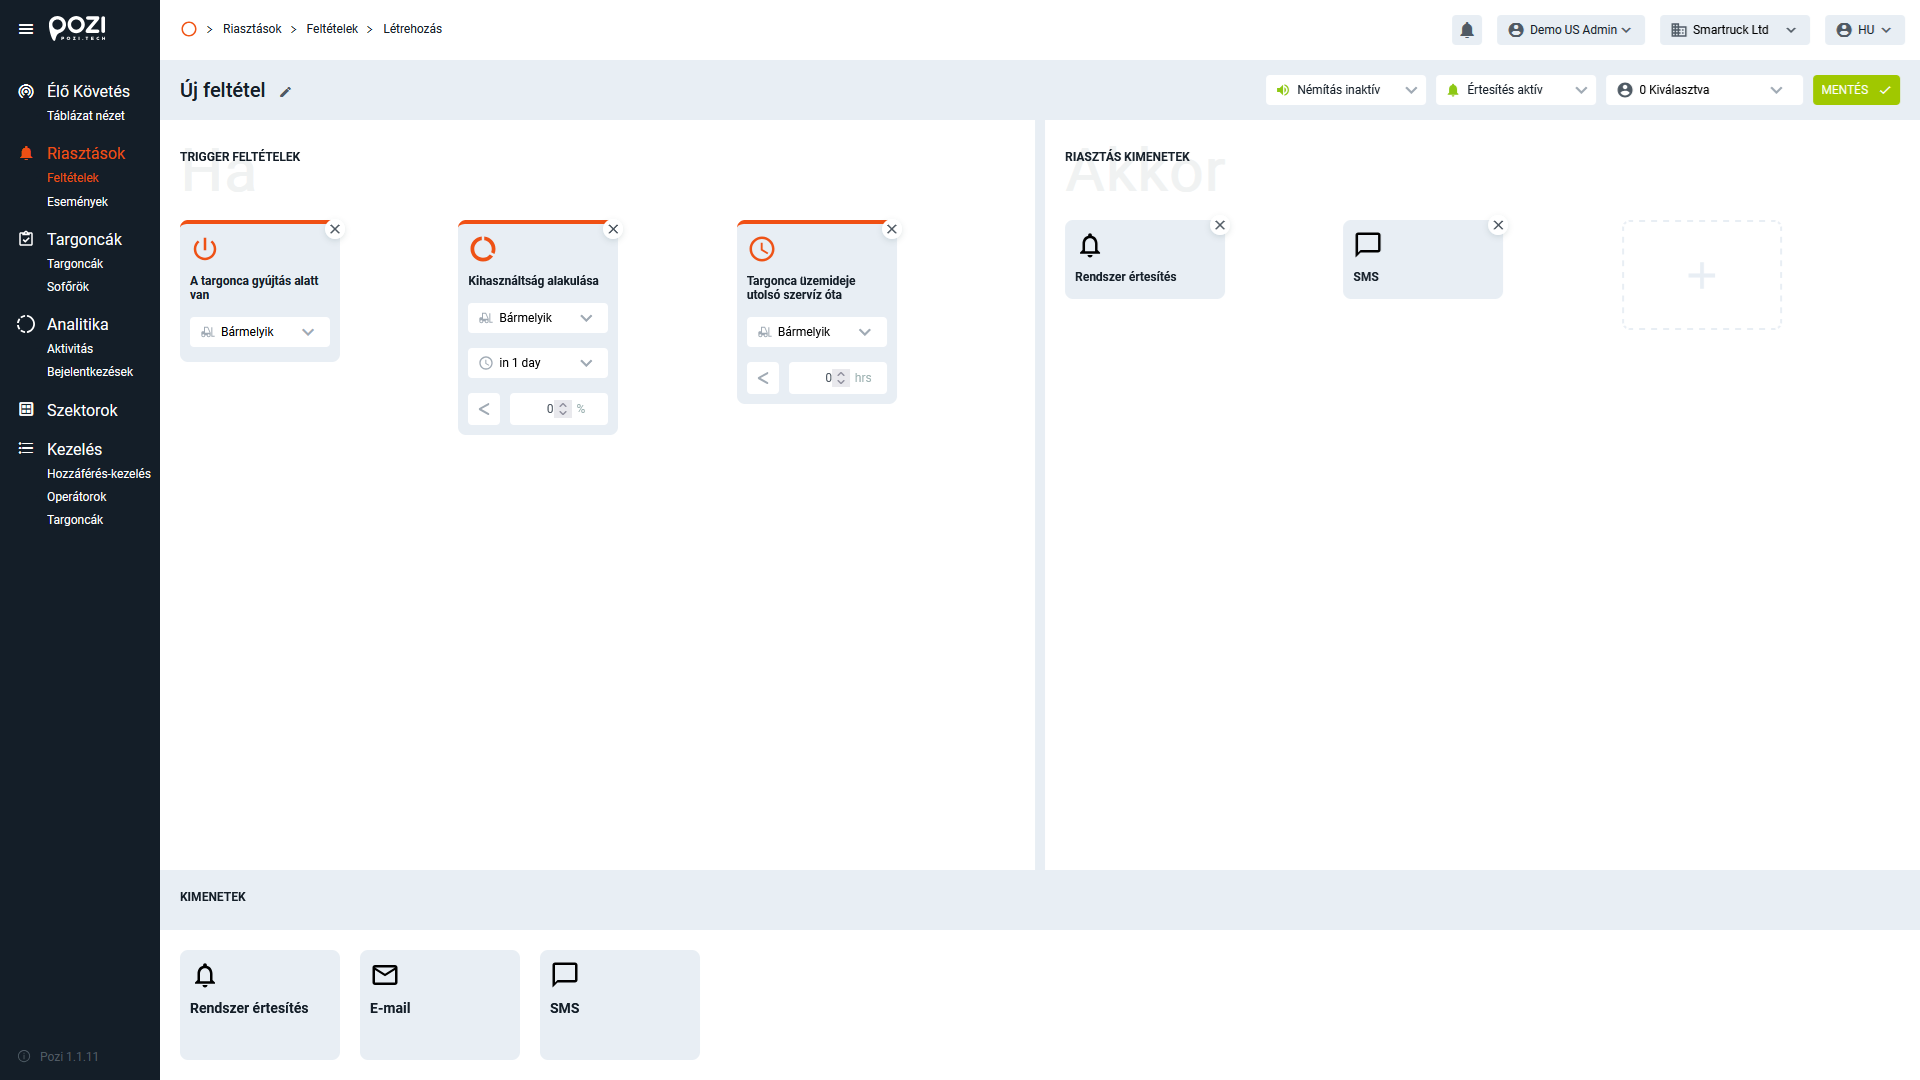Toggle the hamburger menu icon
The width and height of the screenshot is (1920, 1080).
pyautogui.click(x=26, y=30)
